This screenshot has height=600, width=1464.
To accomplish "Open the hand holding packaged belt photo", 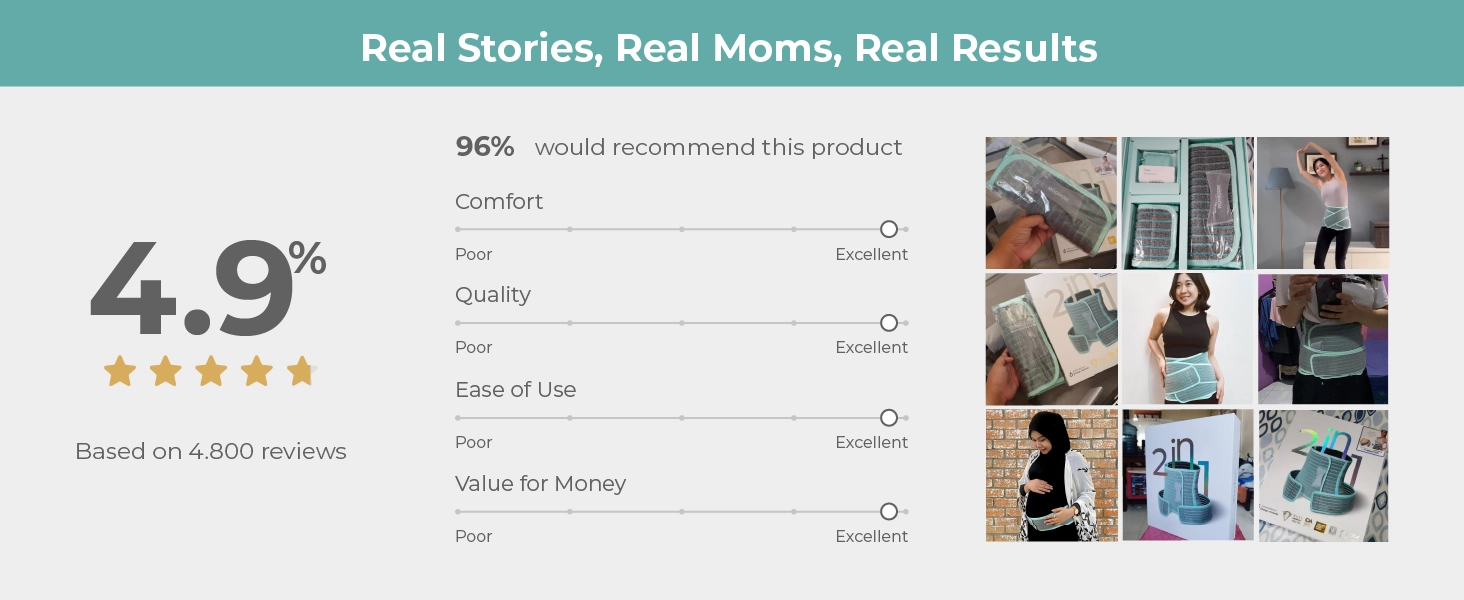I will coord(1051,203).
